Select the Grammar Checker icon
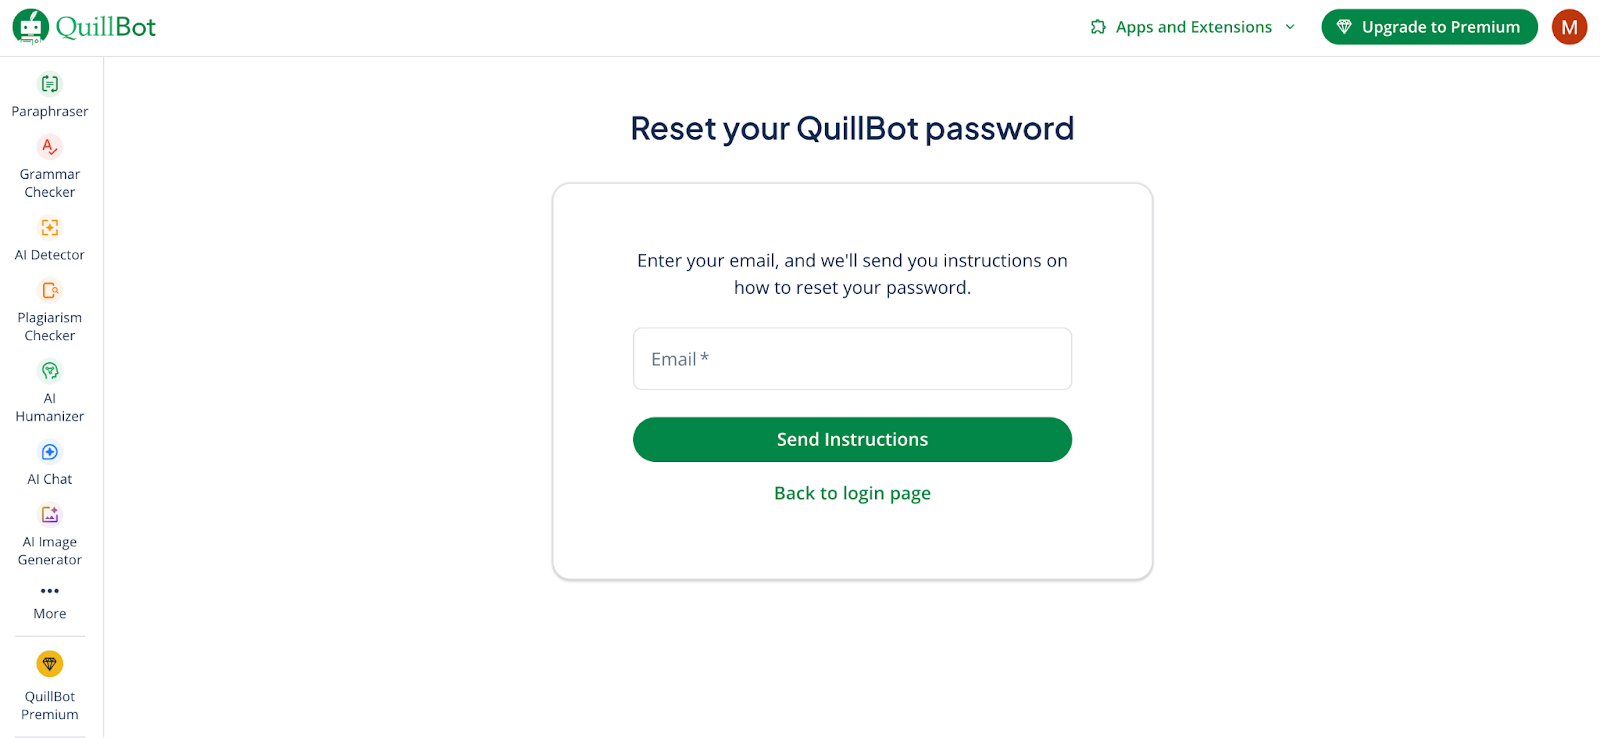The width and height of the screenshot is (1600, 738). coord(50,147)
